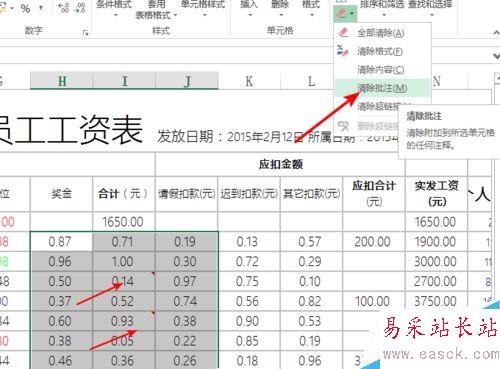Open the Clear eraser dropdown button
The width and height of the screenshot is (500, 369).
(x=345, y=14)
